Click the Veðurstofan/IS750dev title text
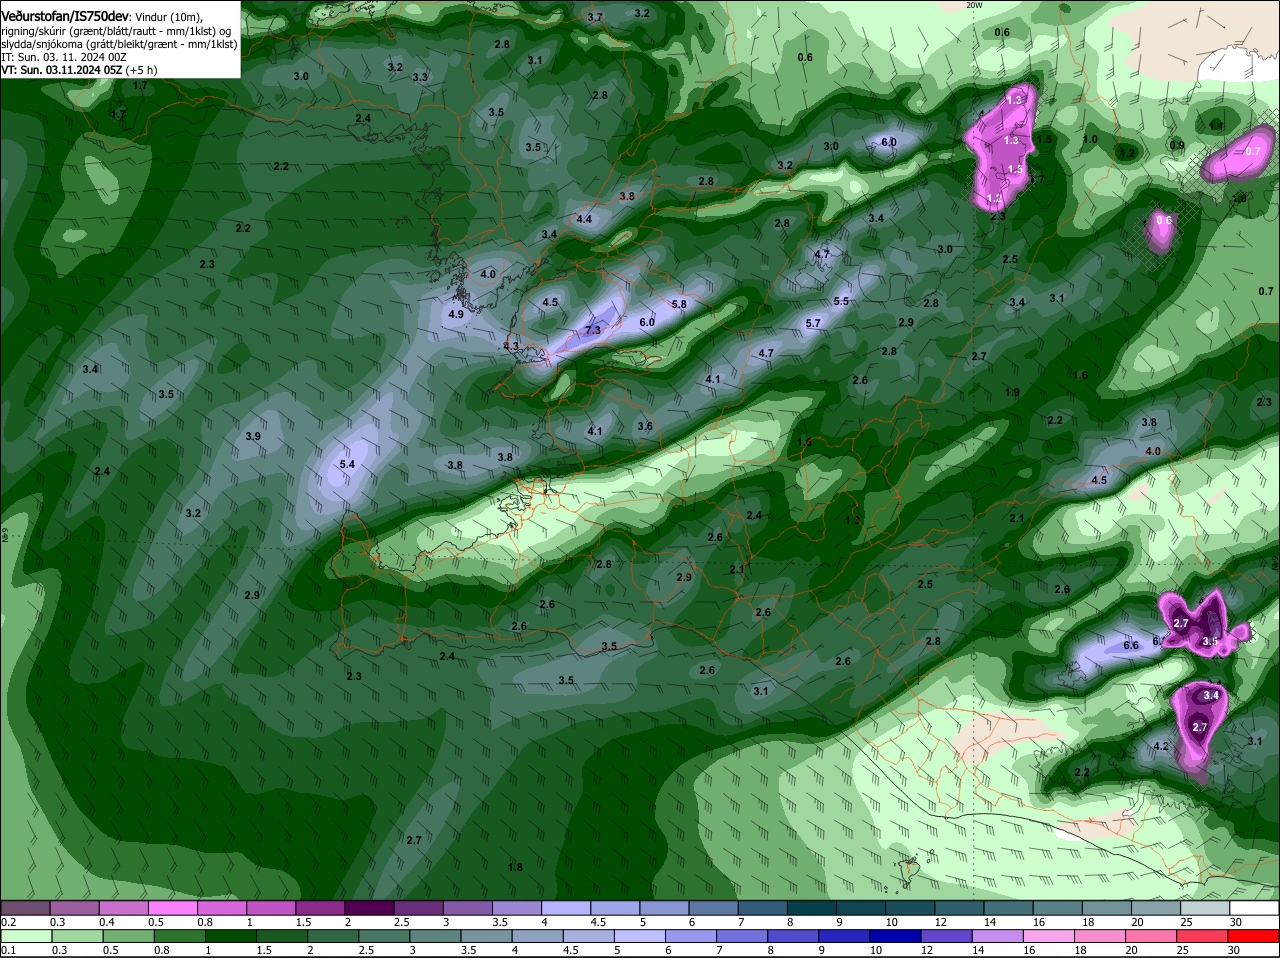Viewport: 1280px width, 958px height. click(65, 17)
